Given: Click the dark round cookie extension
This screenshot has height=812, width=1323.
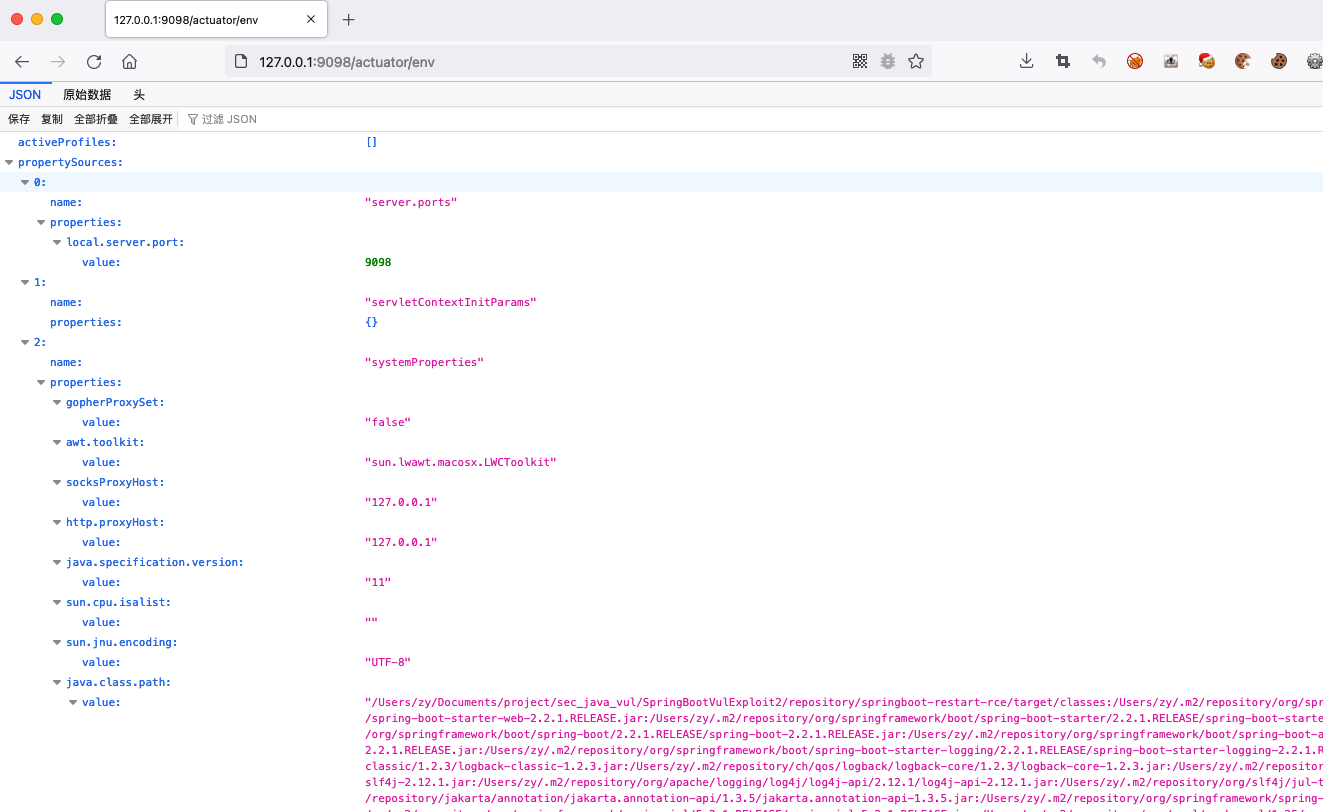Looking at the screenshot, I should [x=1279, y=61].
